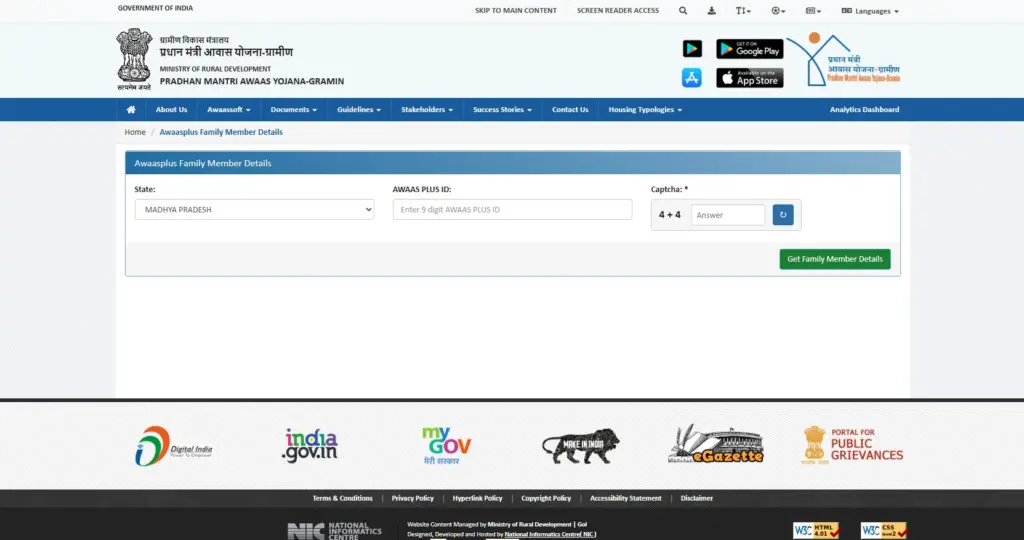Screen dimensions: 1024x540
Task: Expand the Guidelines menu
Action: click(x=359, y=110)
